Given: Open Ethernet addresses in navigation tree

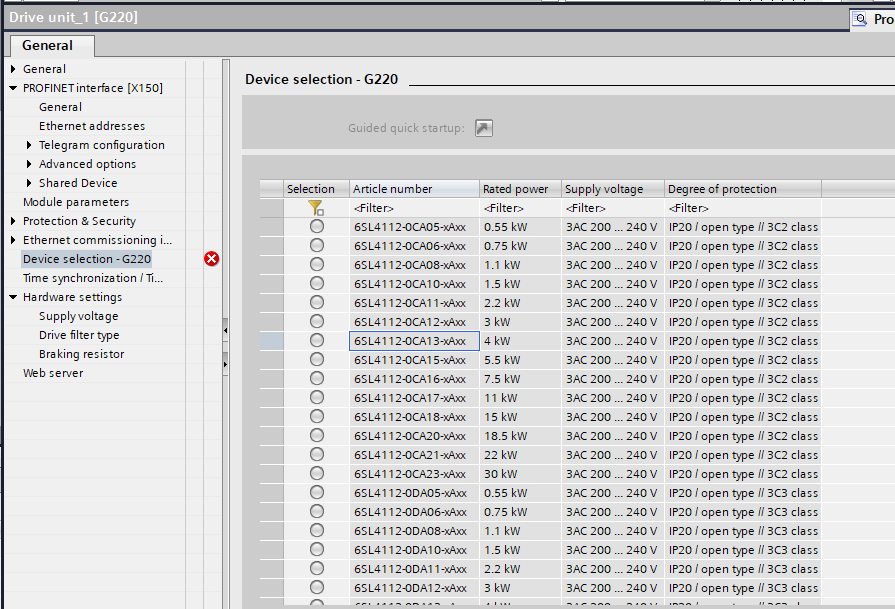Looking at the screenshot, I should 92,126.
